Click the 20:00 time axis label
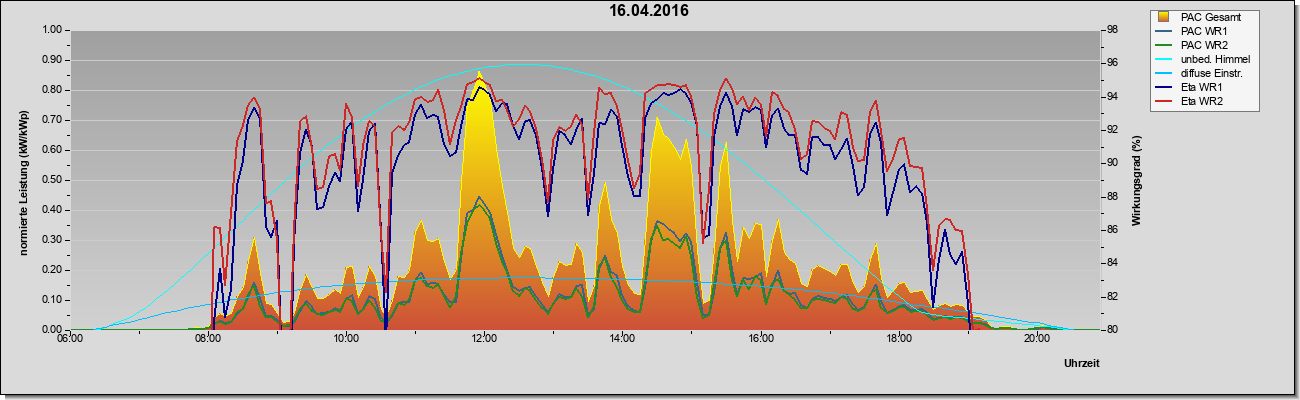 1037,338
